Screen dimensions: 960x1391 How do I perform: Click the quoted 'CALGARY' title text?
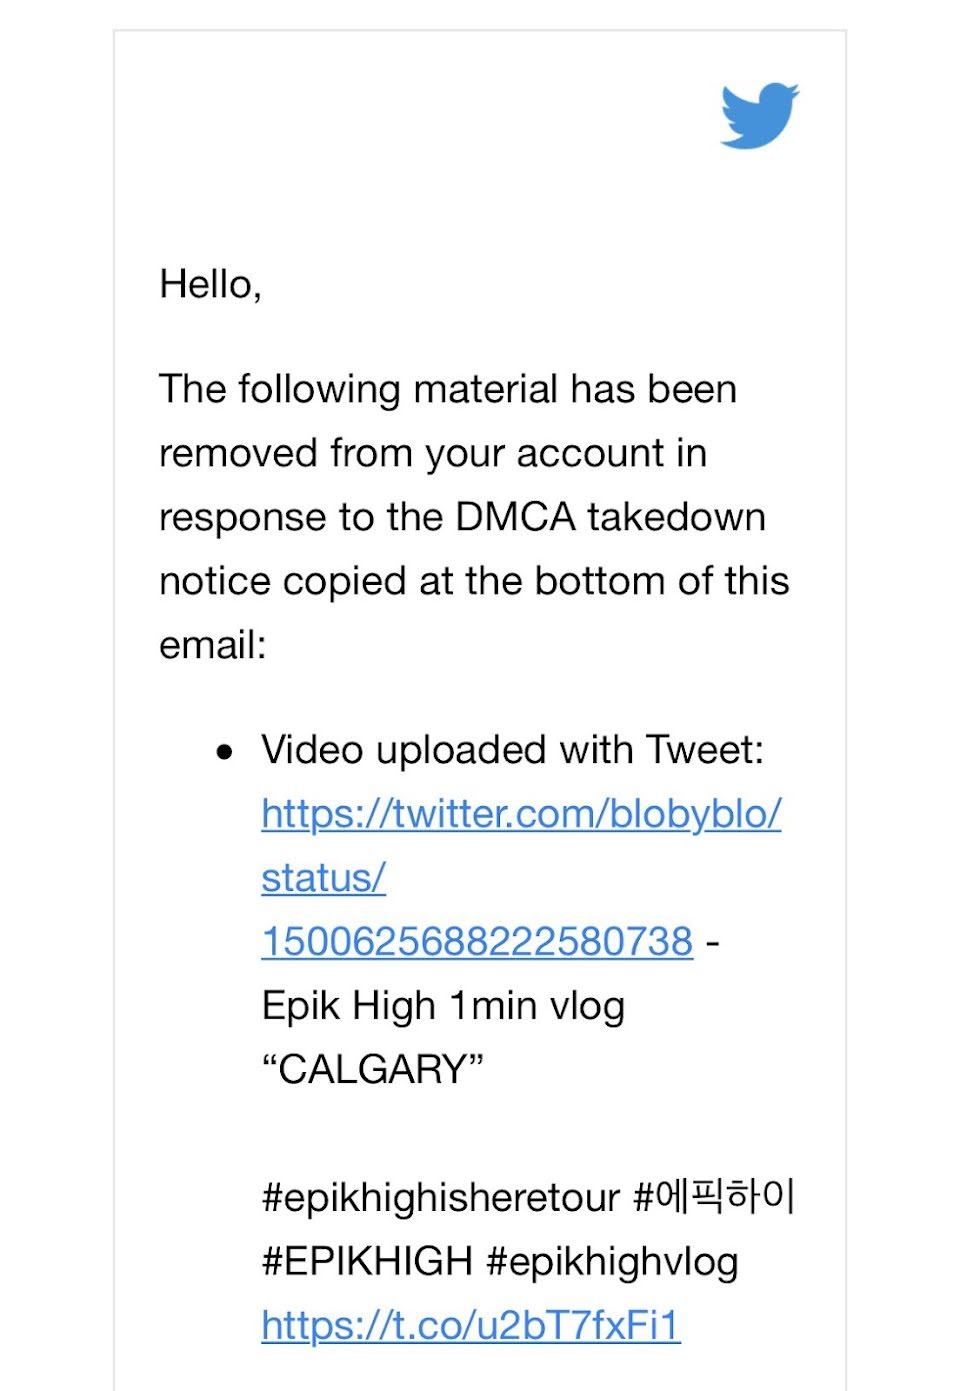coord(372,1070)
